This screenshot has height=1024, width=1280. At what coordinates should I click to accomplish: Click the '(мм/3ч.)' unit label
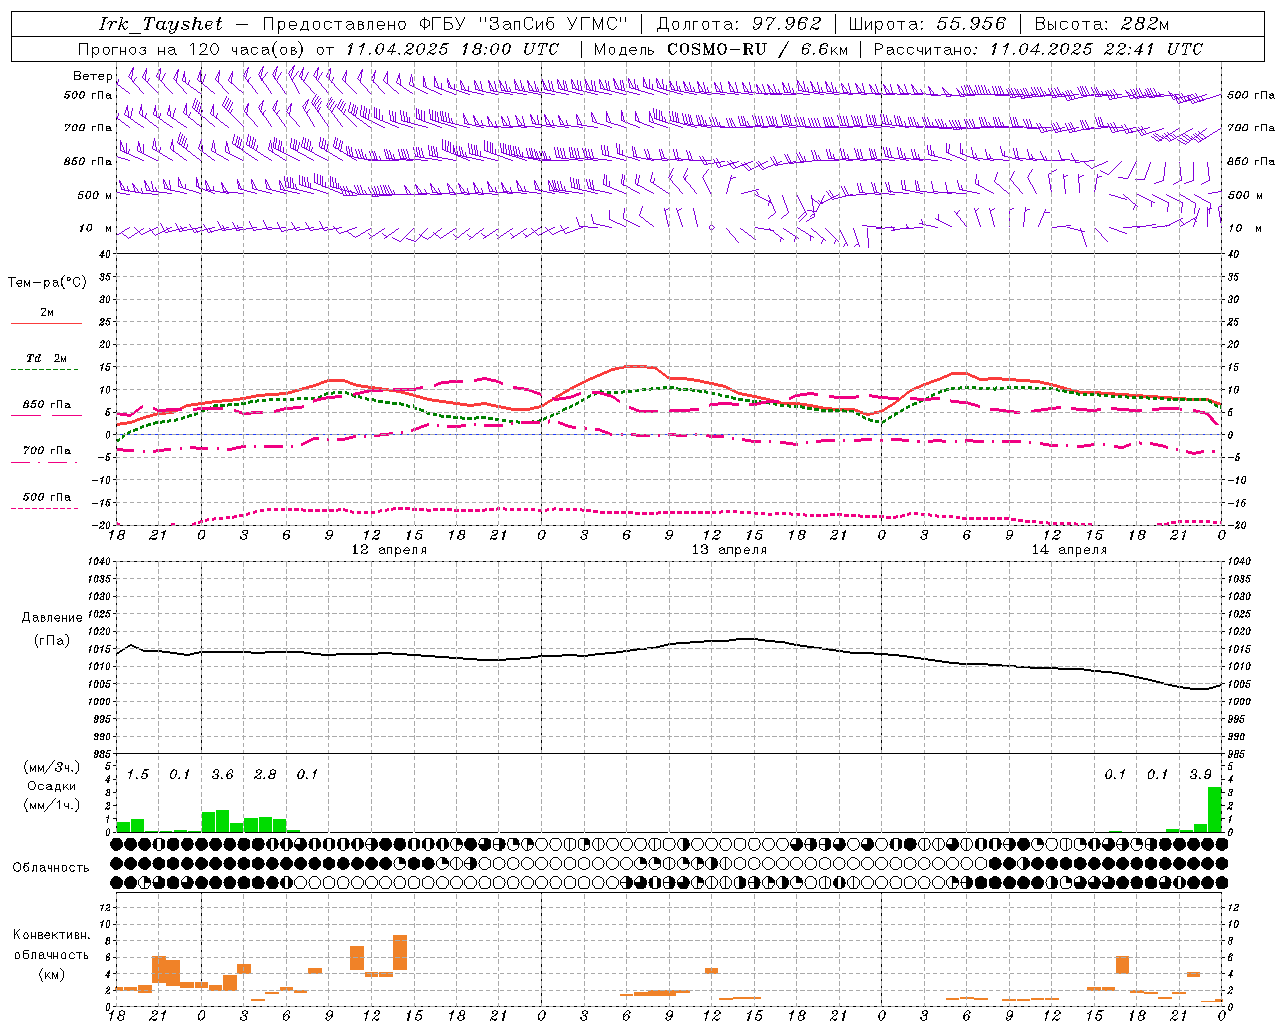pyautogui.click(x=51, y=767)
